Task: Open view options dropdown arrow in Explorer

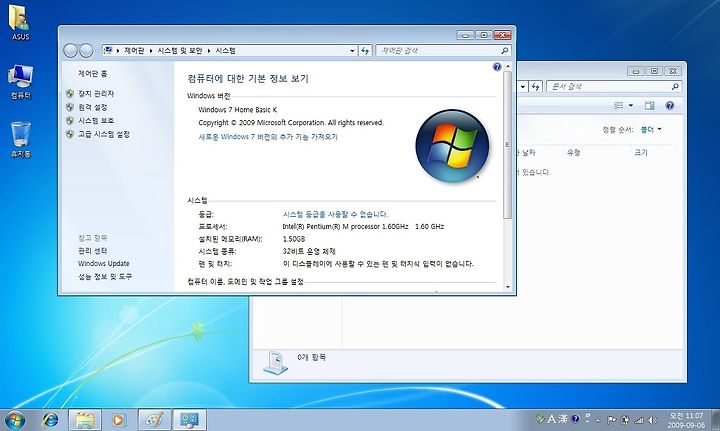Action: tap(631, 106)
